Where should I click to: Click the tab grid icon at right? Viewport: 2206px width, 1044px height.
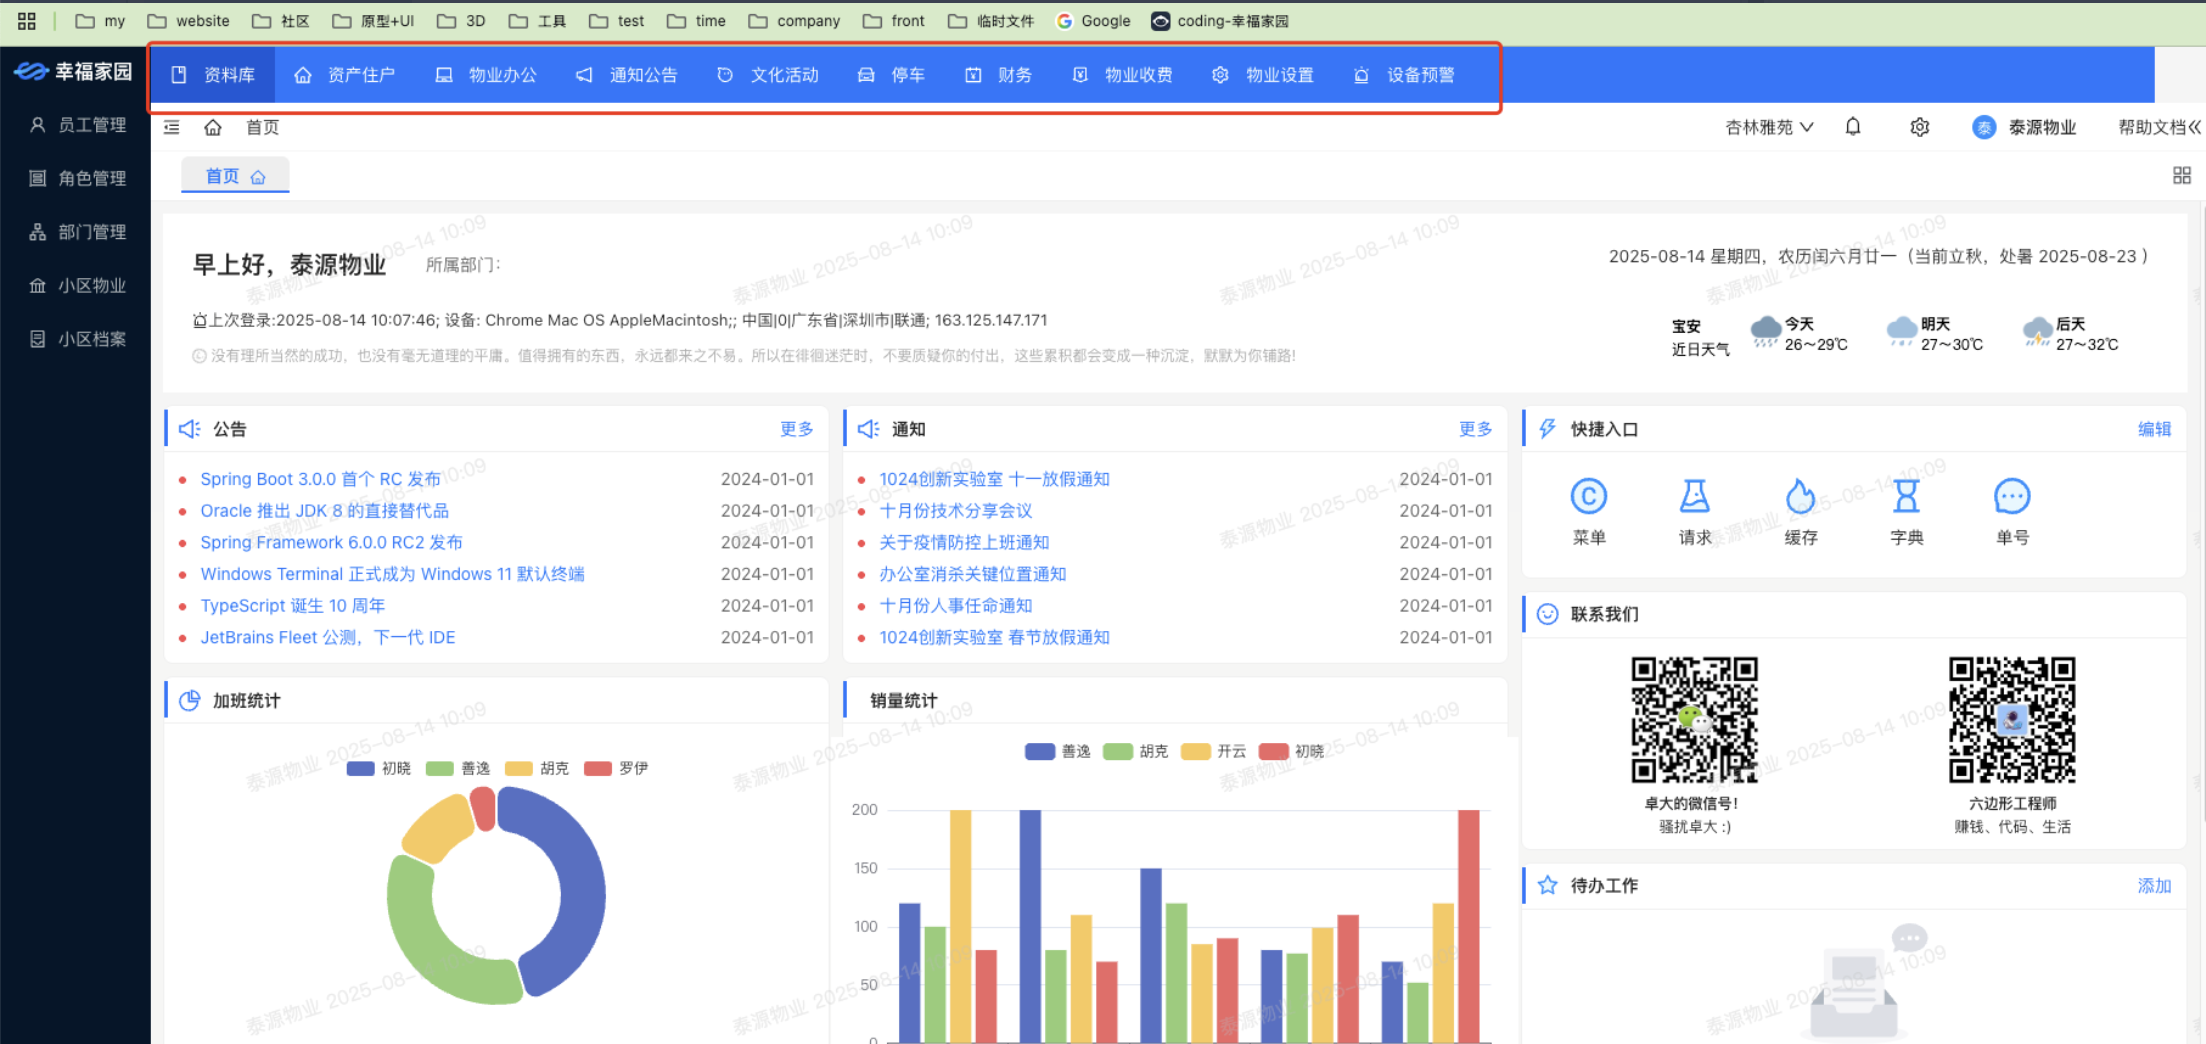point(2181,176)
